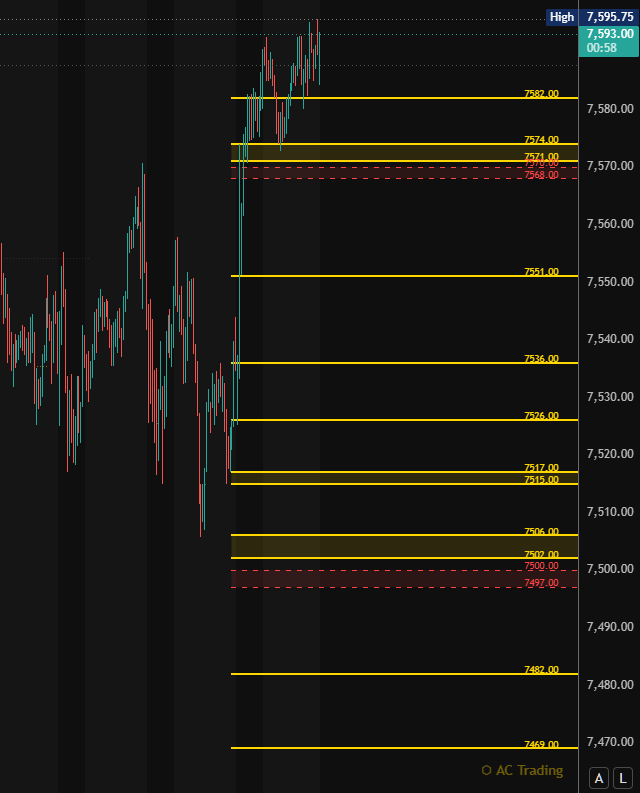Screen dimensions: 640x793
Task: Click the 7,530.00 price axis tick
Action: tap(610, 396)
